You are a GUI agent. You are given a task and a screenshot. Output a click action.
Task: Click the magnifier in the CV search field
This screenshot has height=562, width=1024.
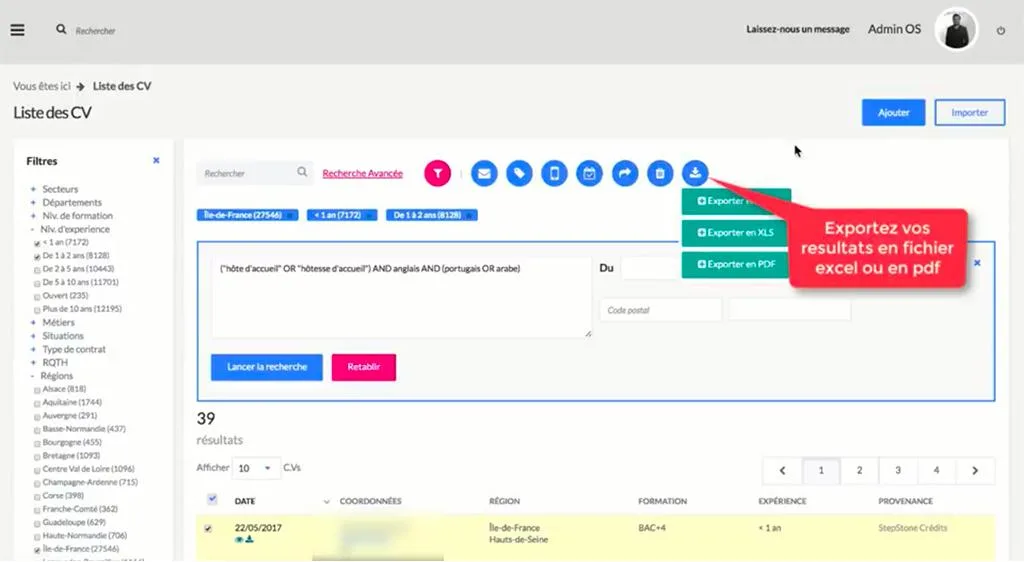click(302, 172)
